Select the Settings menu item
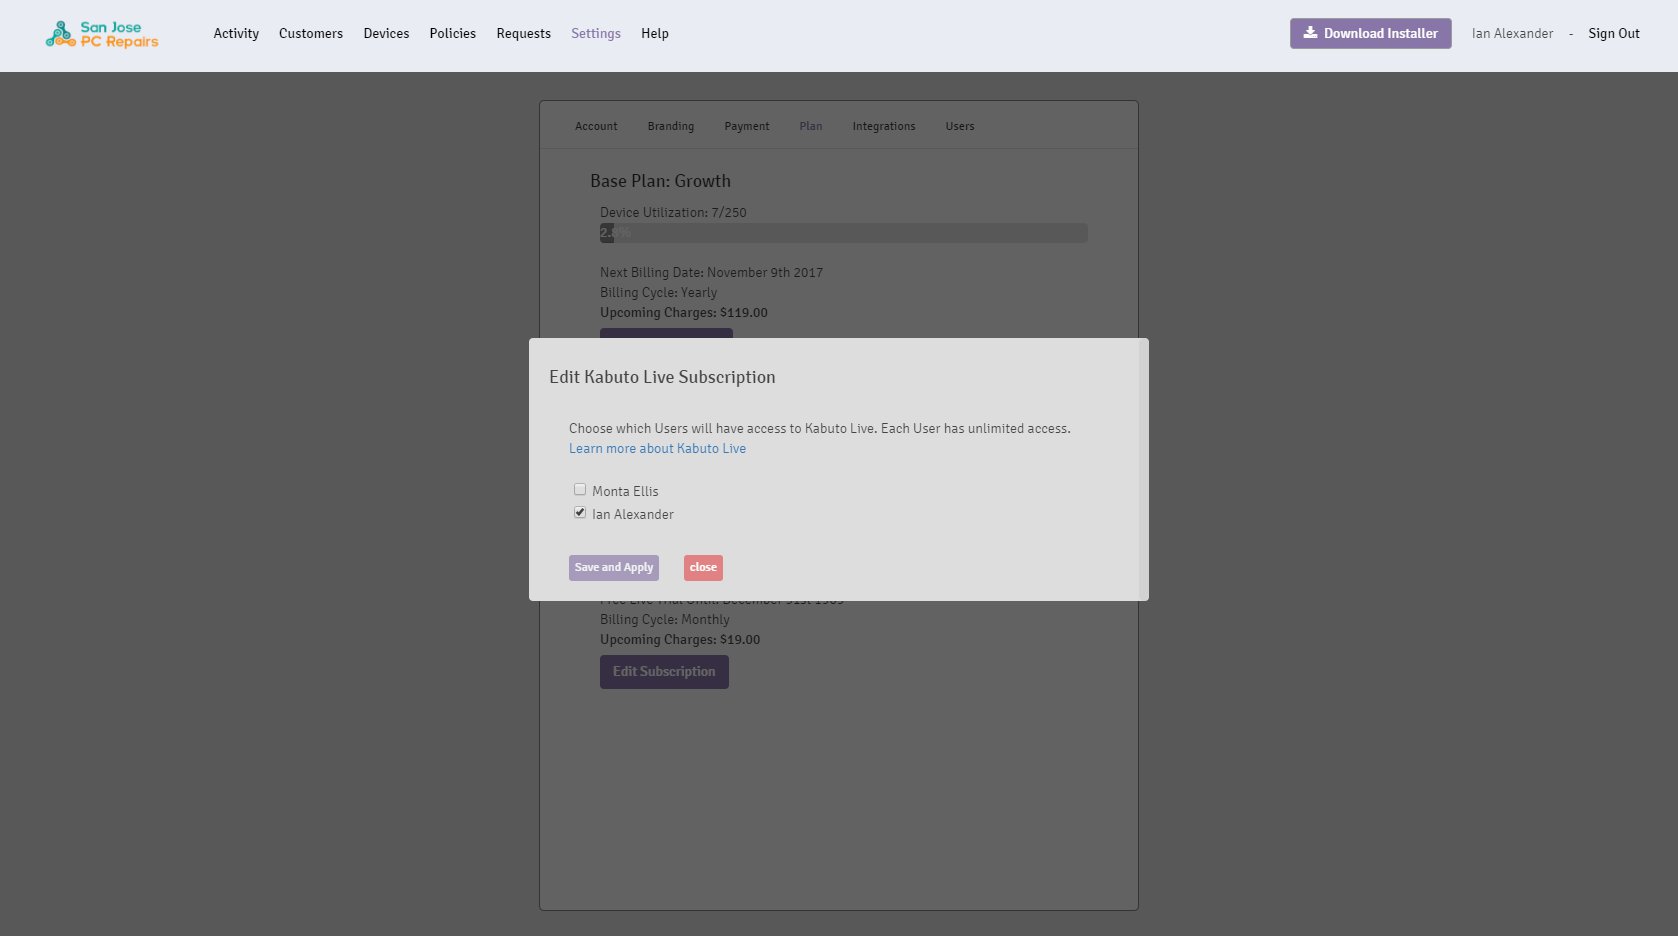 [x=596, y=33]
